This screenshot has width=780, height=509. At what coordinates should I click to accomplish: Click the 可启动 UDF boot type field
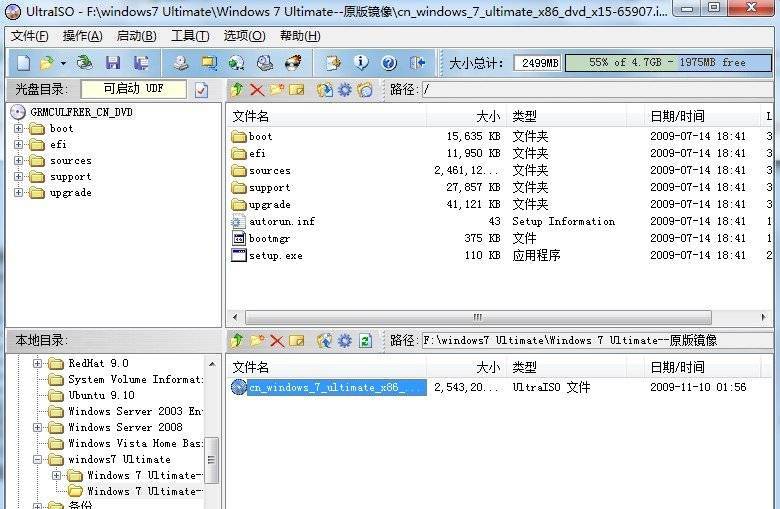coord(133,89)
